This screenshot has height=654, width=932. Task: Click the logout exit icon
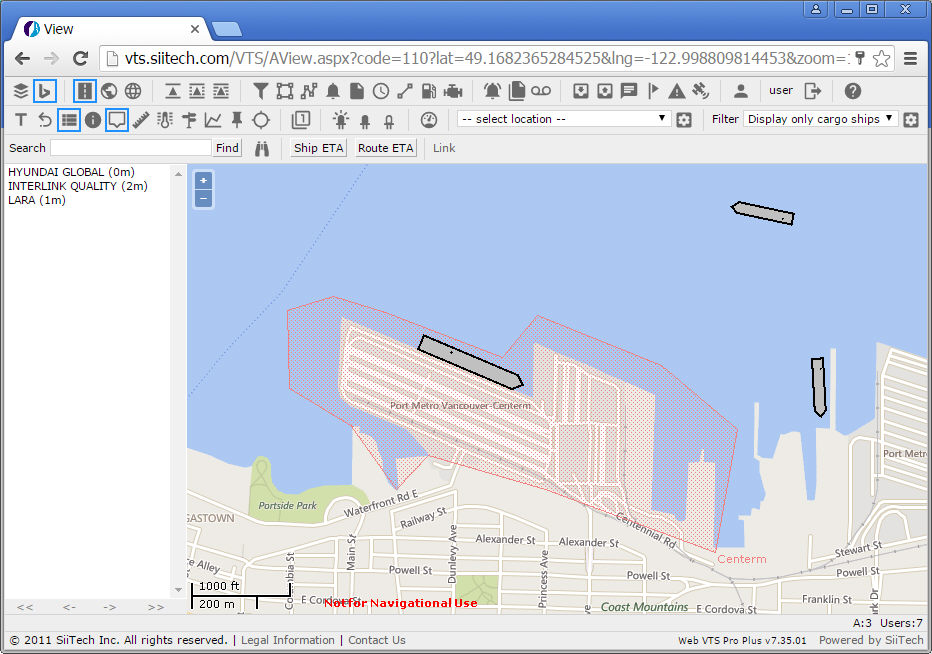point(813,91)
